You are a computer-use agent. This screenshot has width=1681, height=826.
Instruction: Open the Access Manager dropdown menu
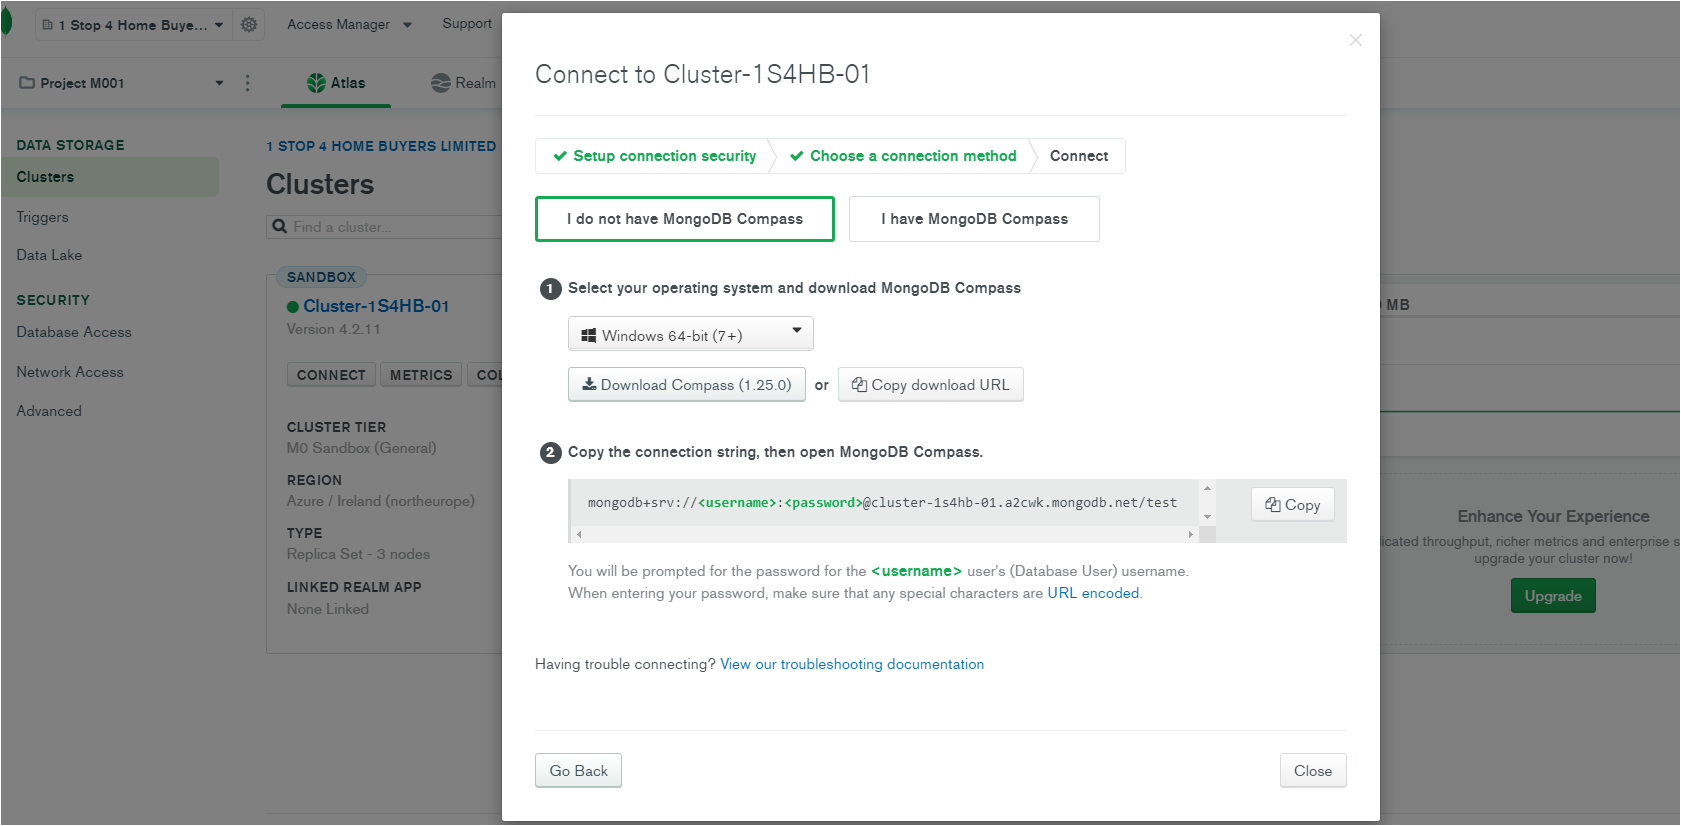click(x=349, y=24)
